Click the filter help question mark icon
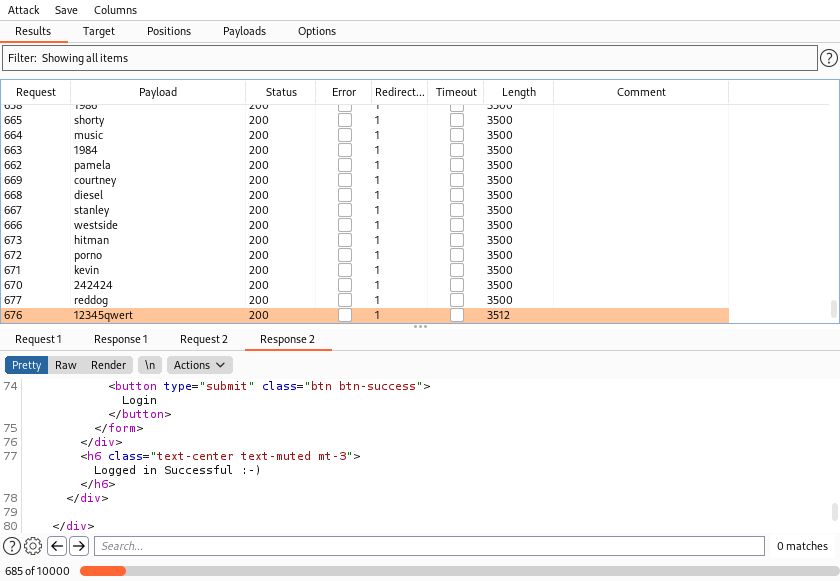Viewport: 840px width, 581px height. (828, 58)
